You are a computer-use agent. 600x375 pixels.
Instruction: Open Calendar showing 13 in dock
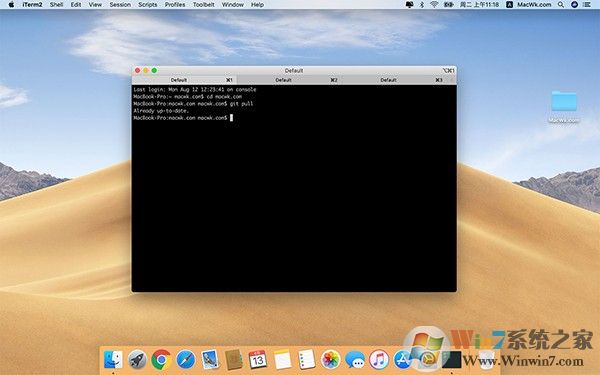(x=258, y=359)
